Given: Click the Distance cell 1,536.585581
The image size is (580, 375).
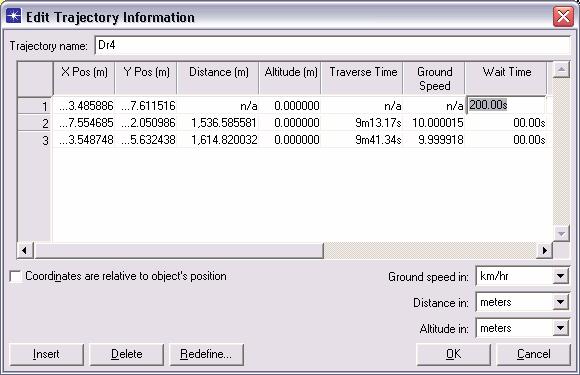Looking at the screenshot, I should click(x=218, y=123).
